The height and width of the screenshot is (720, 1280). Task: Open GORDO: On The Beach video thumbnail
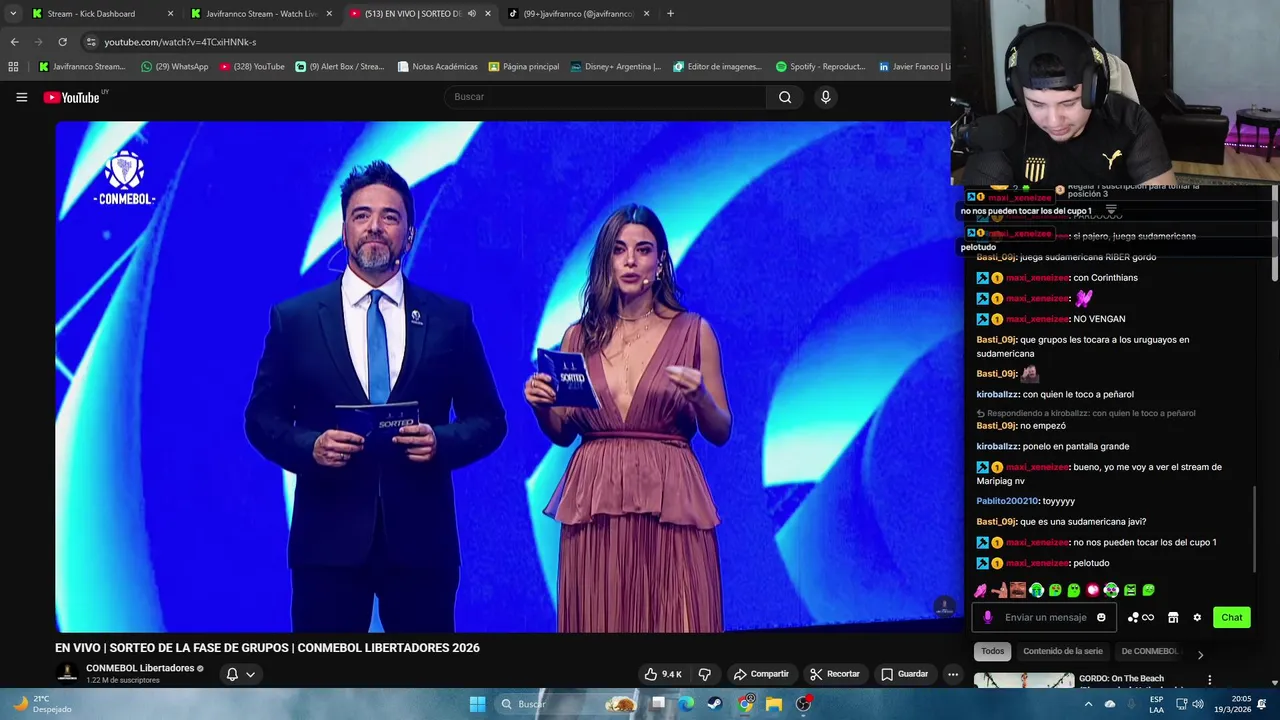pos(1023,681)
